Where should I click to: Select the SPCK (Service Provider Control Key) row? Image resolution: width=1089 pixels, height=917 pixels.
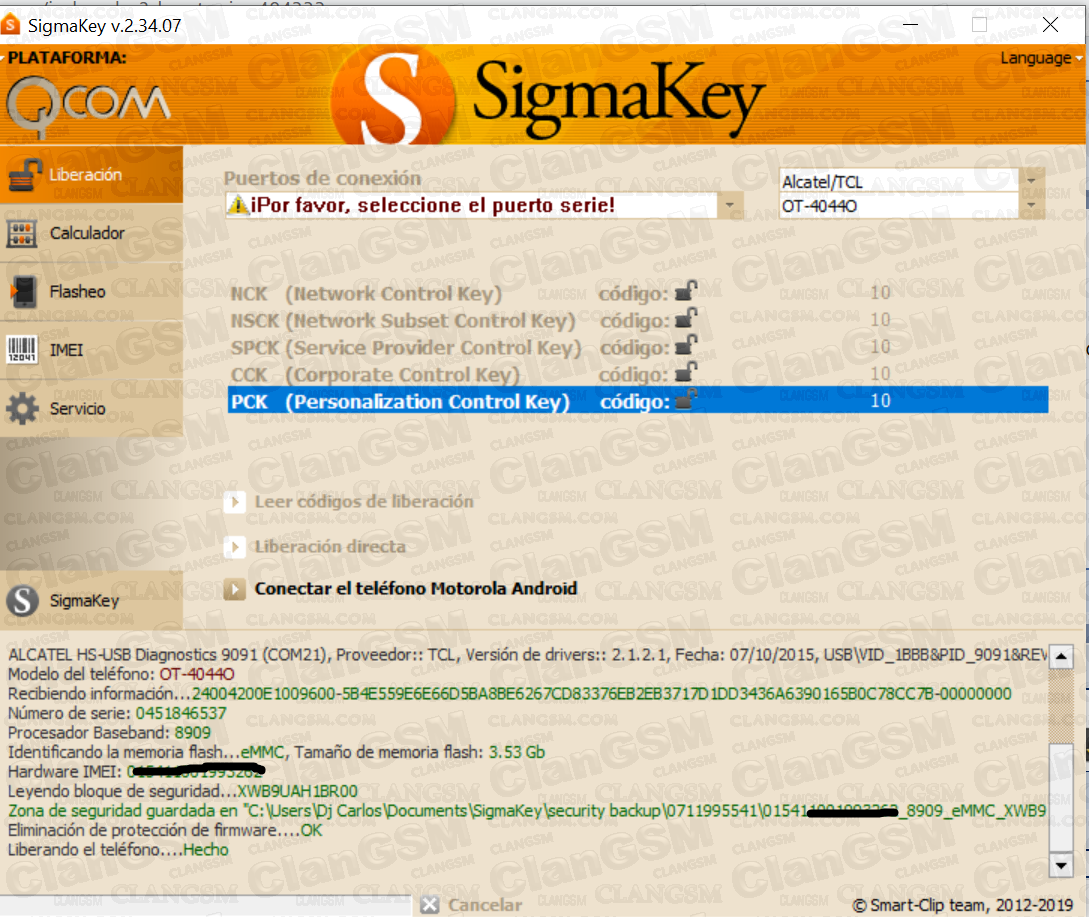[638, 347]
